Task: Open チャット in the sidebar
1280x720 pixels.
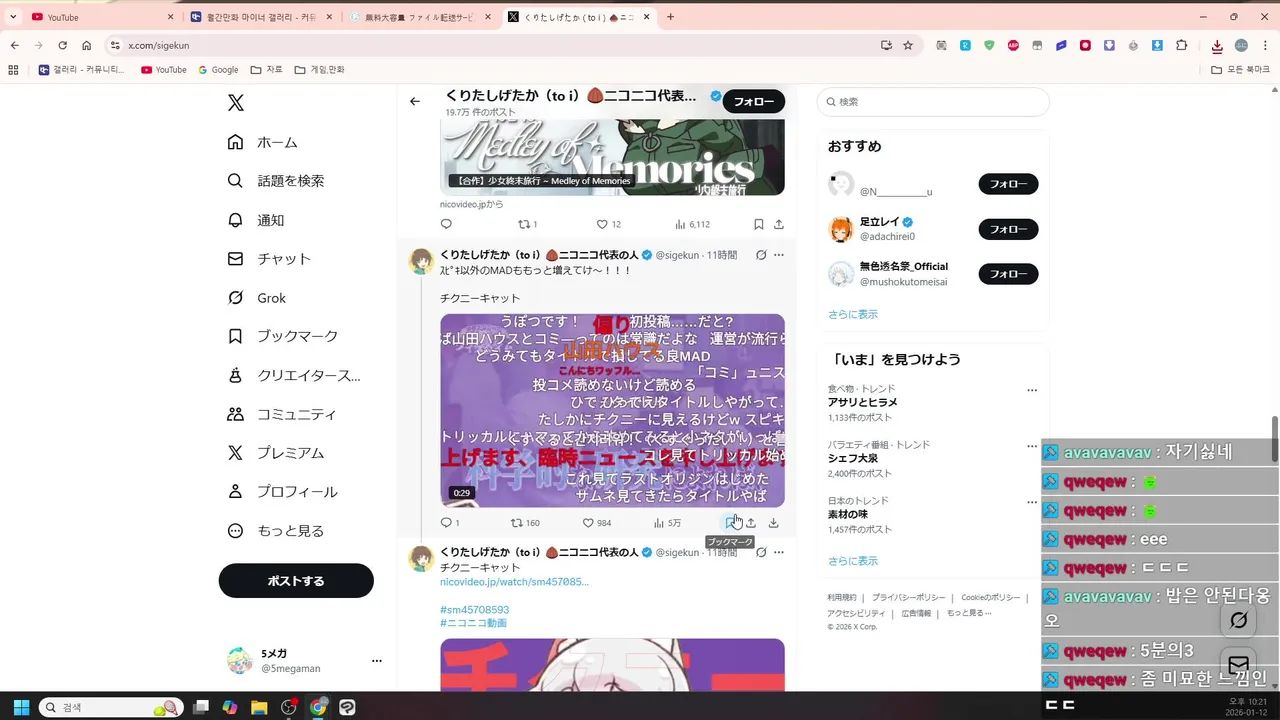Action: point(270,259)
